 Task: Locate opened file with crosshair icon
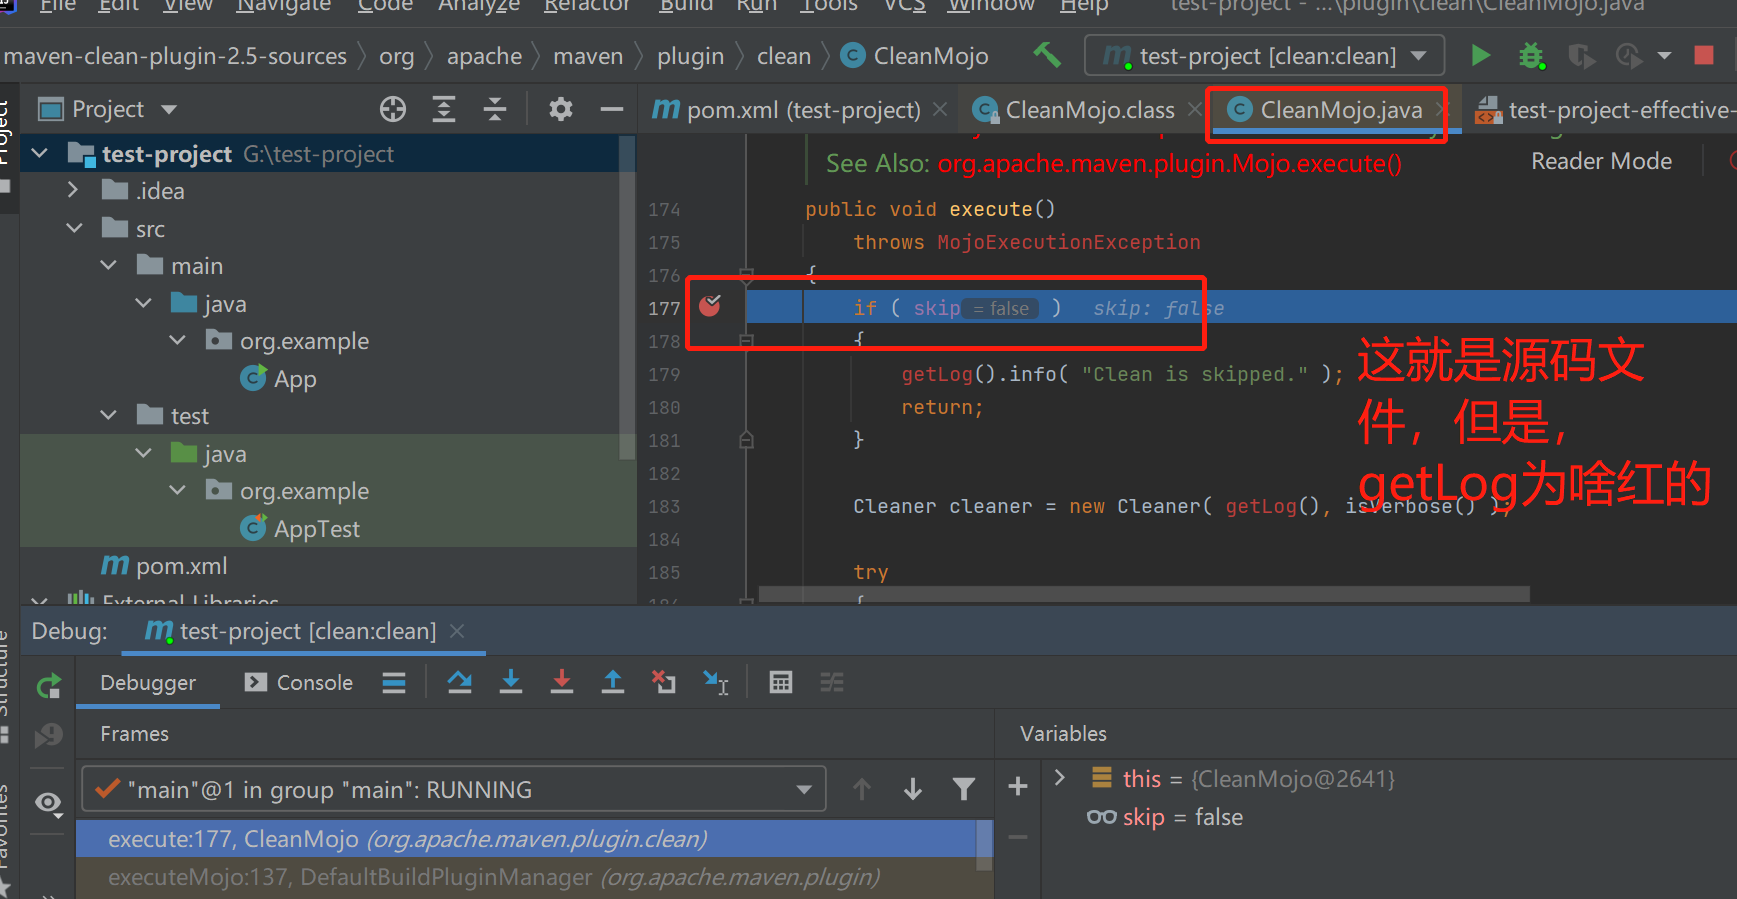coord(393,109)
